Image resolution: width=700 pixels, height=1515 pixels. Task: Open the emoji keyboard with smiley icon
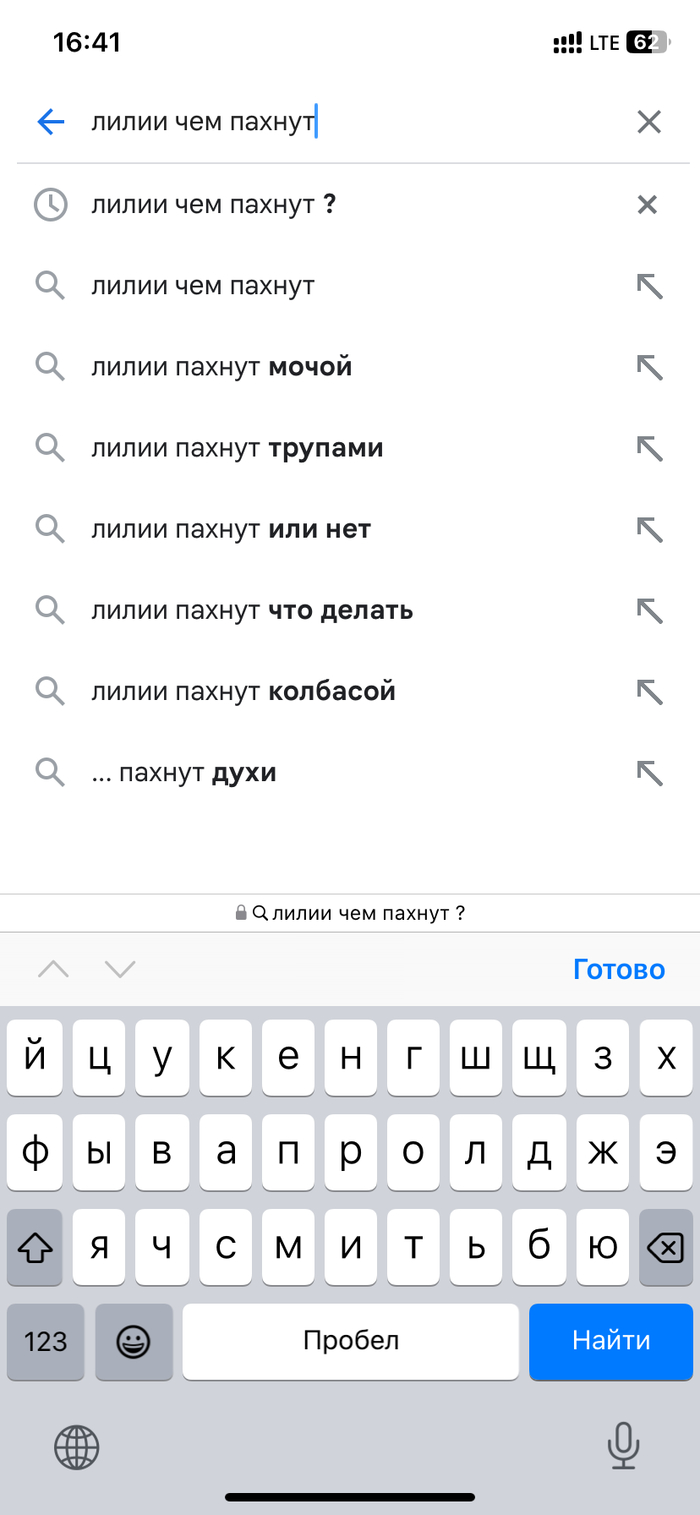133,1341
